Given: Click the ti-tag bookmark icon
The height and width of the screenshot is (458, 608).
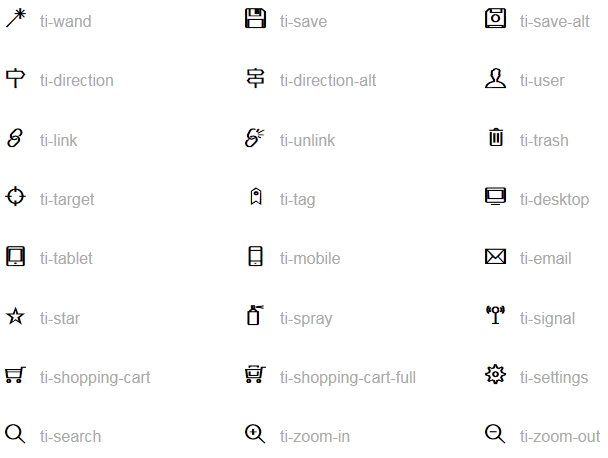Looking at the screenshot, I should (256, 196).
